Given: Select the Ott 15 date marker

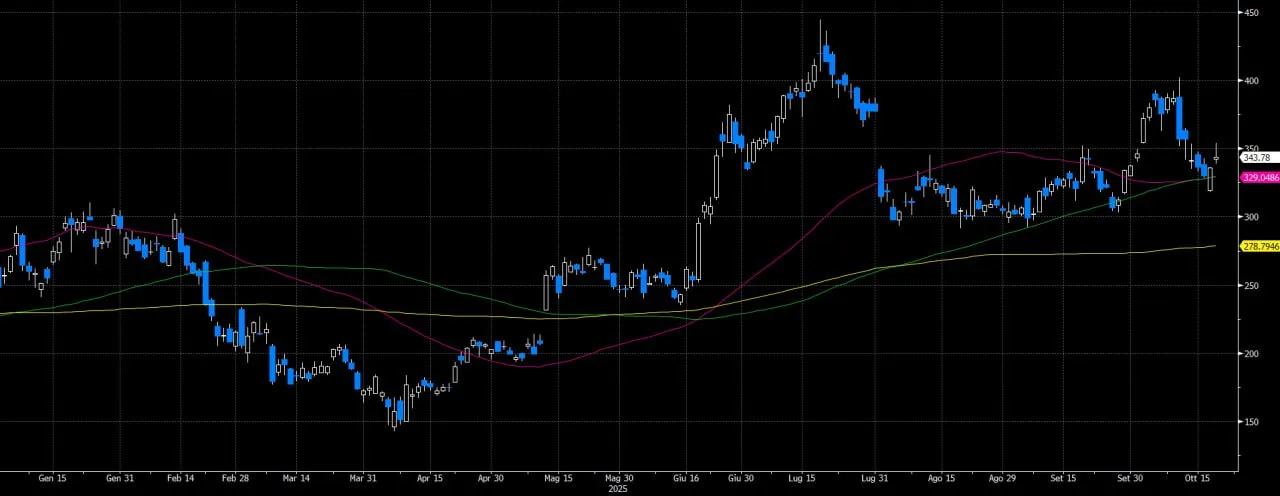Looking at the screenshot, I should click(x=1198, y=479).
